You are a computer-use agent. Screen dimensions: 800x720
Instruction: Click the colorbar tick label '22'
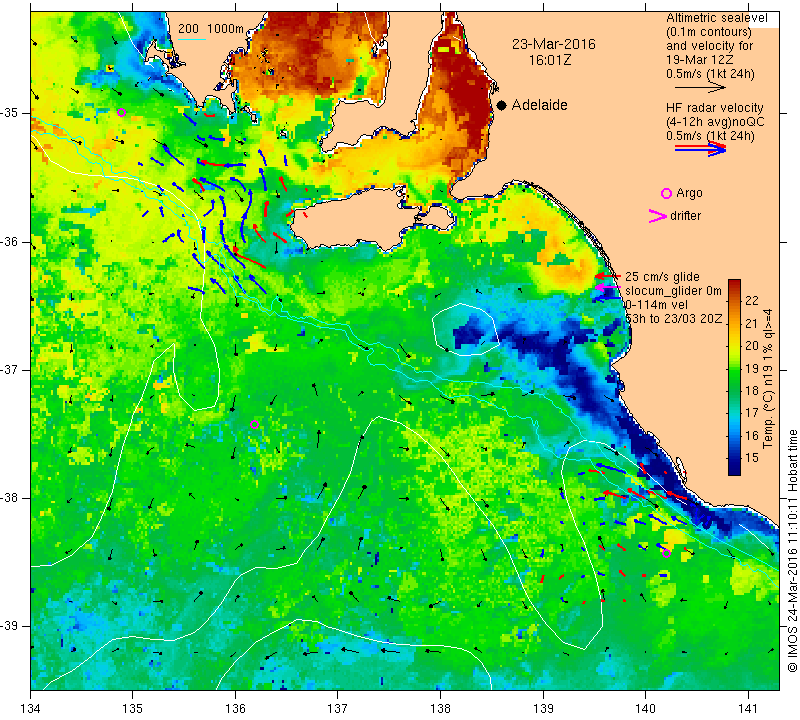click(x=752, y=301)
